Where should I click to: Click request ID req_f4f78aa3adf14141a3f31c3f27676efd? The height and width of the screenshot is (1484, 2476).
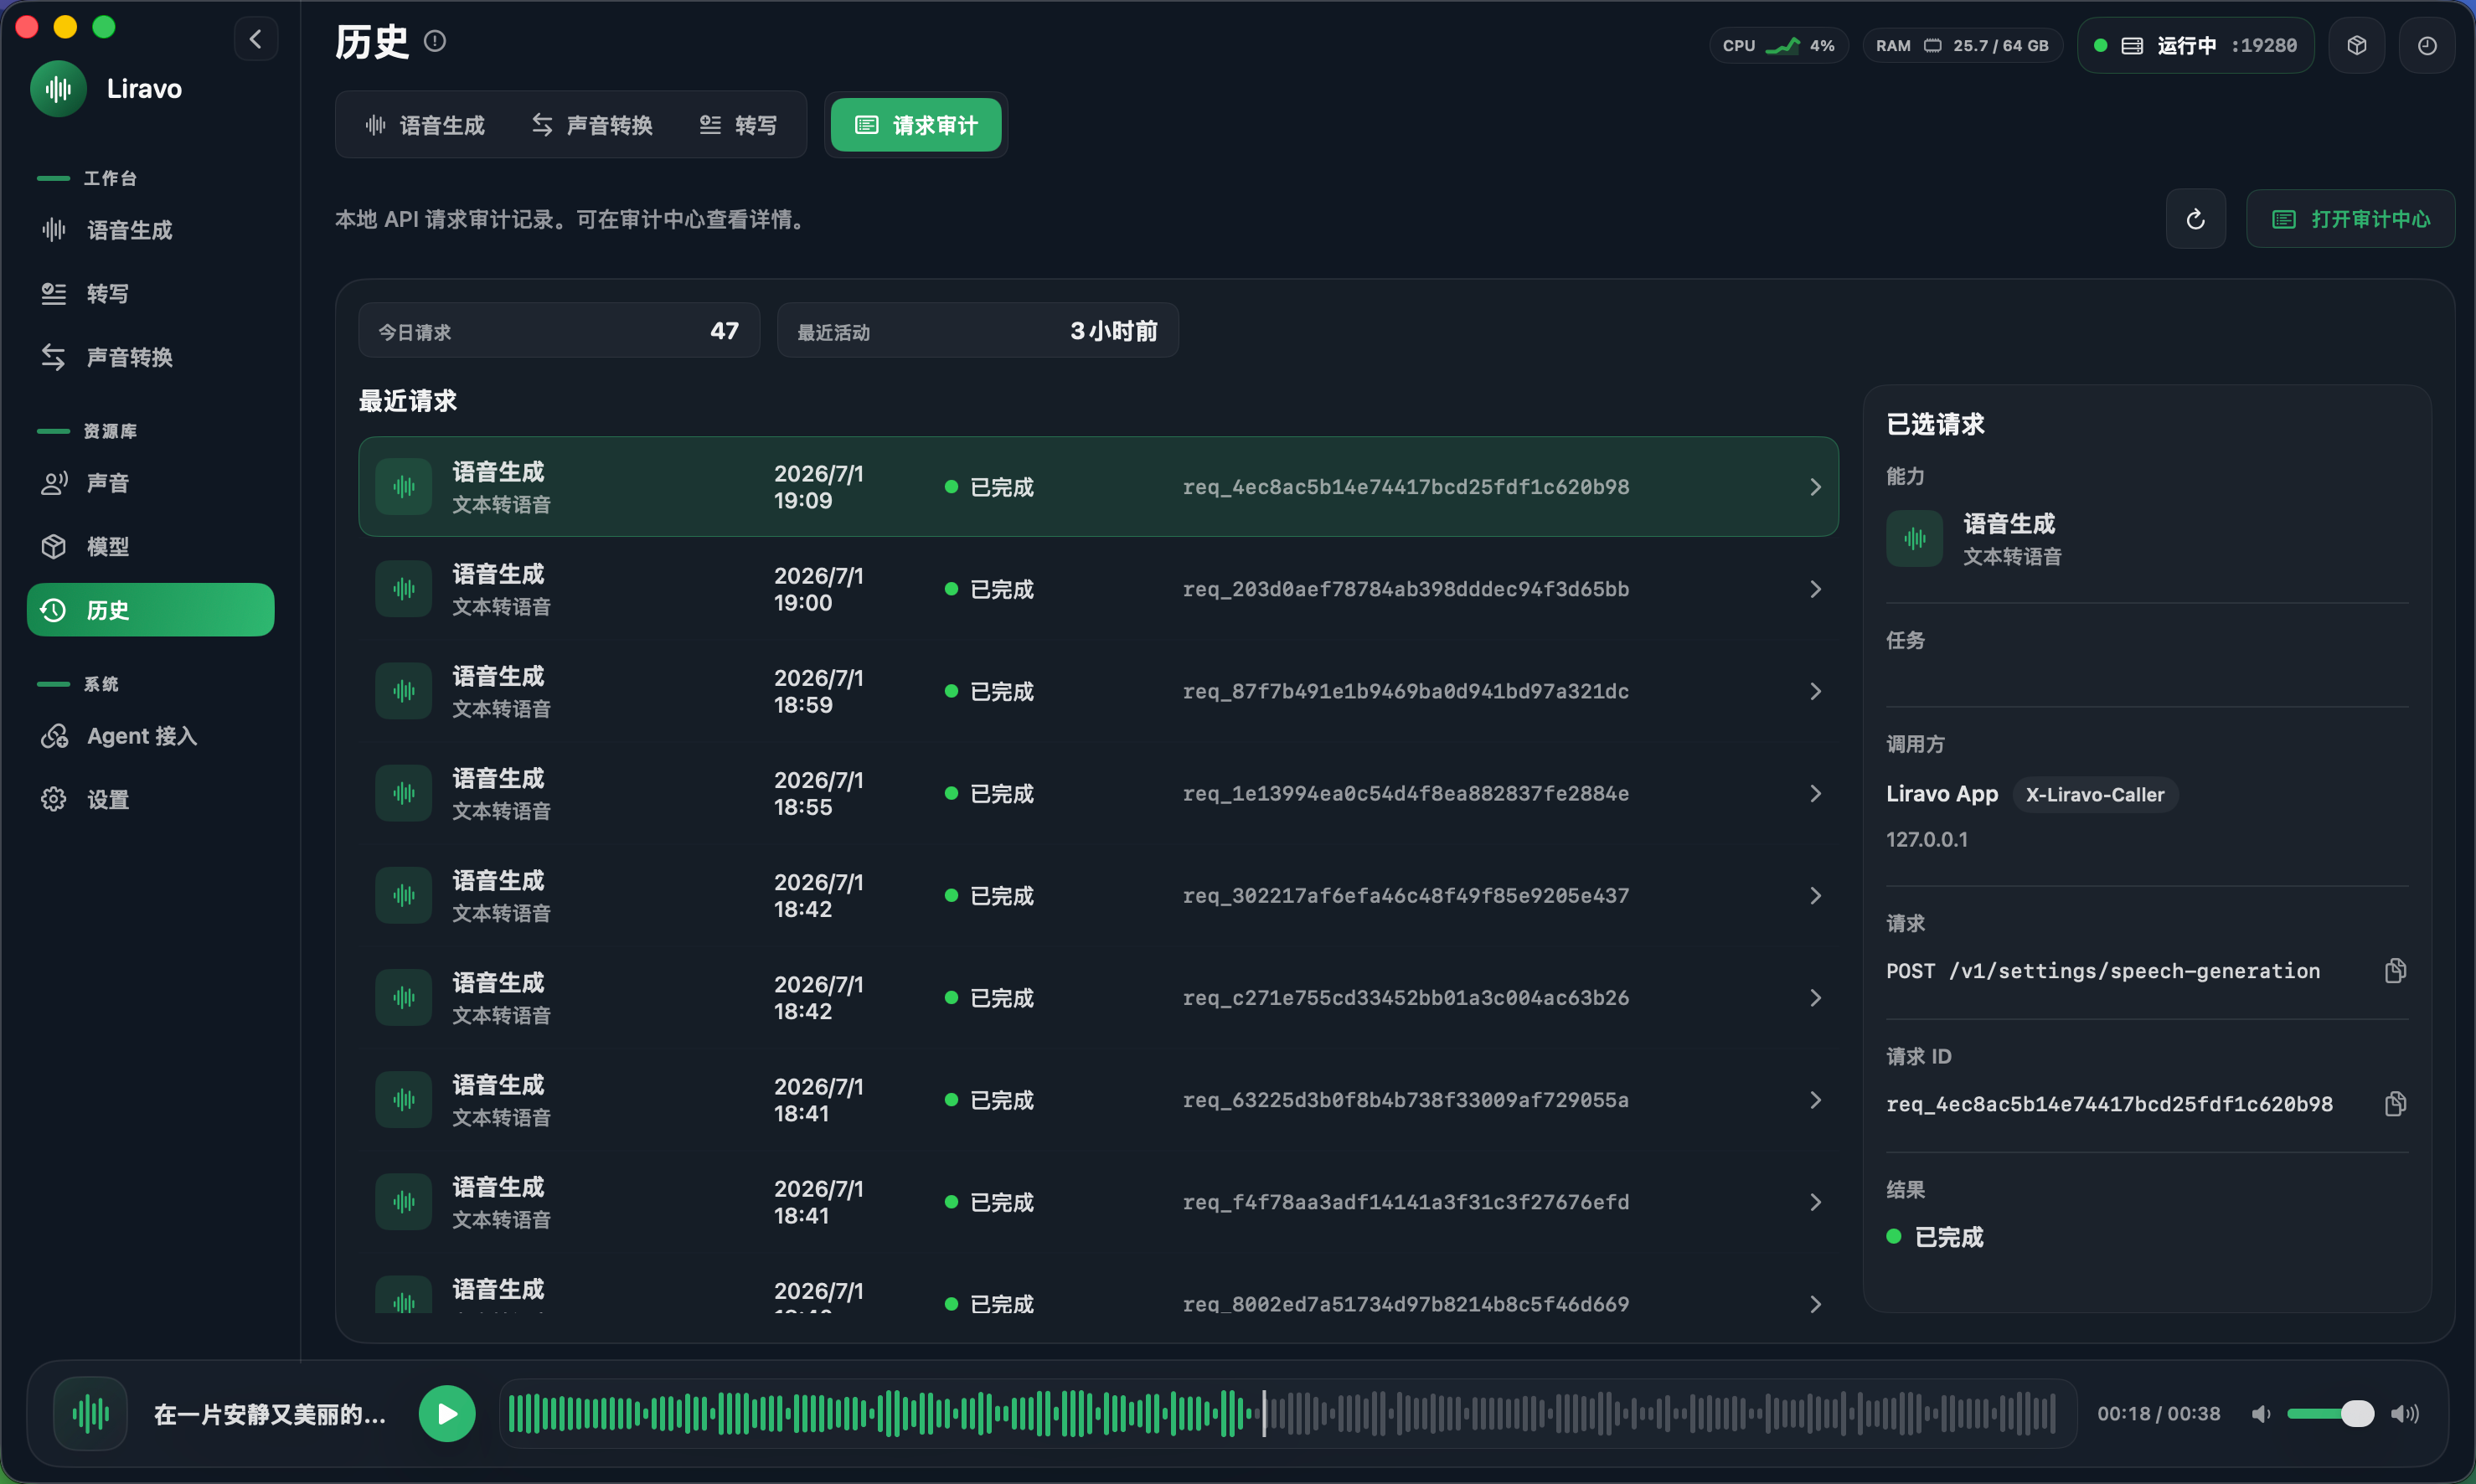[1405, 1202]
